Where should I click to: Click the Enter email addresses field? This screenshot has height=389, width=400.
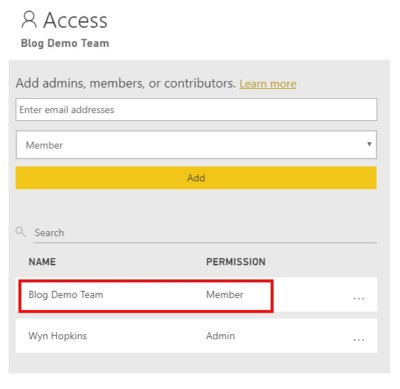(196, 109)
